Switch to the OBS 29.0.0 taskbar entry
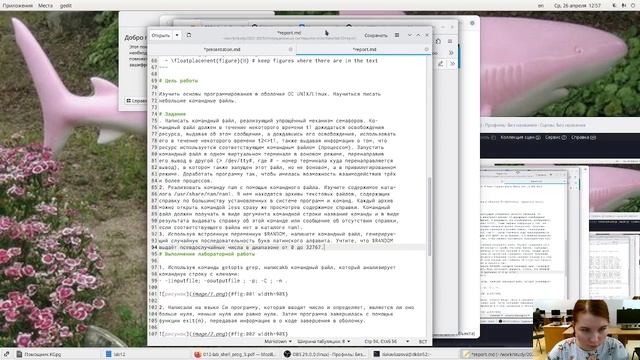Image resolution: width=640 pixels, height=360 pixels. pos(325,354)
